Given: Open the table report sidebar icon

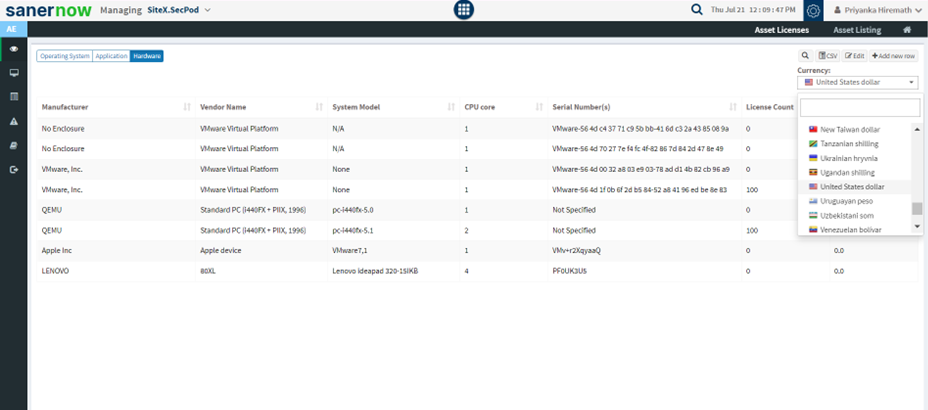Looking at the screenshot, I should pyautogui.click(x=14, y=96).
